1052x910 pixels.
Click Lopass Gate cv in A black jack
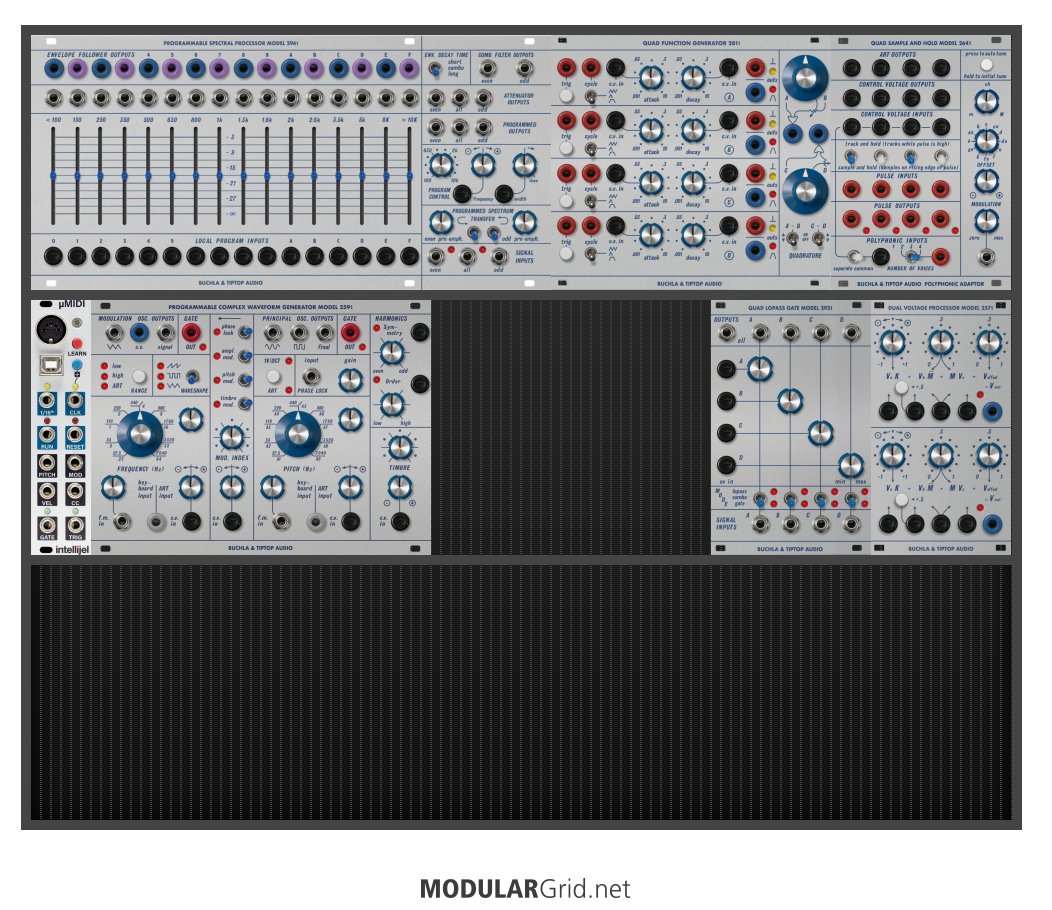click(726, 368)
